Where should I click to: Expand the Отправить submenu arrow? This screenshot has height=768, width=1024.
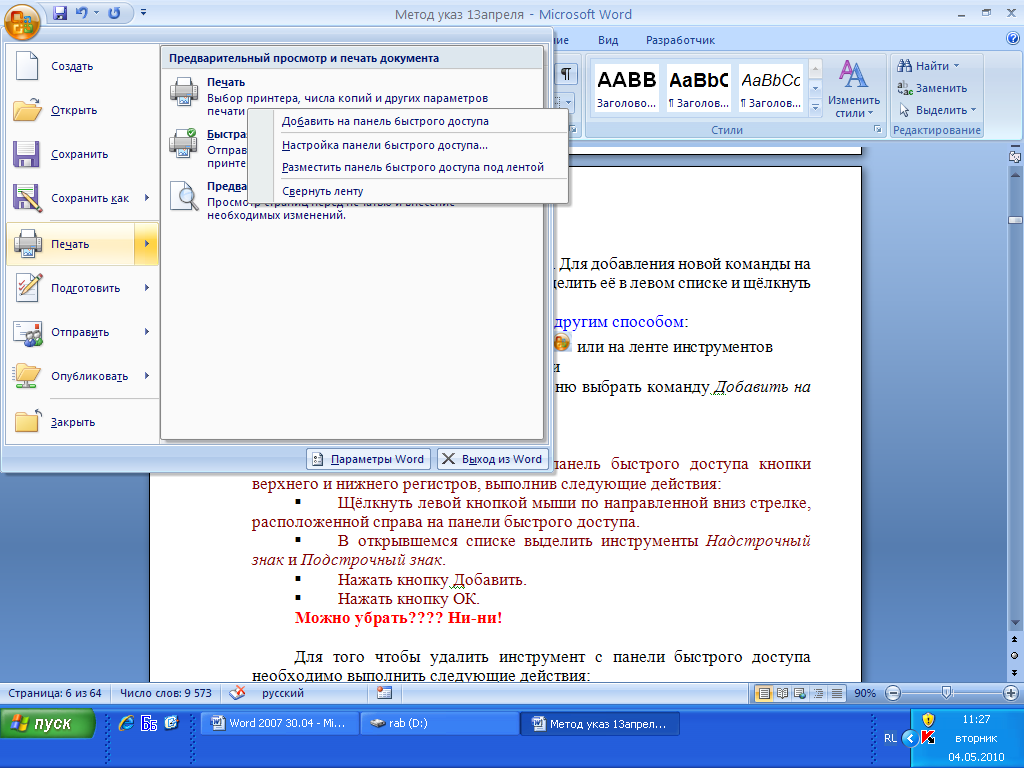(147, 332)
